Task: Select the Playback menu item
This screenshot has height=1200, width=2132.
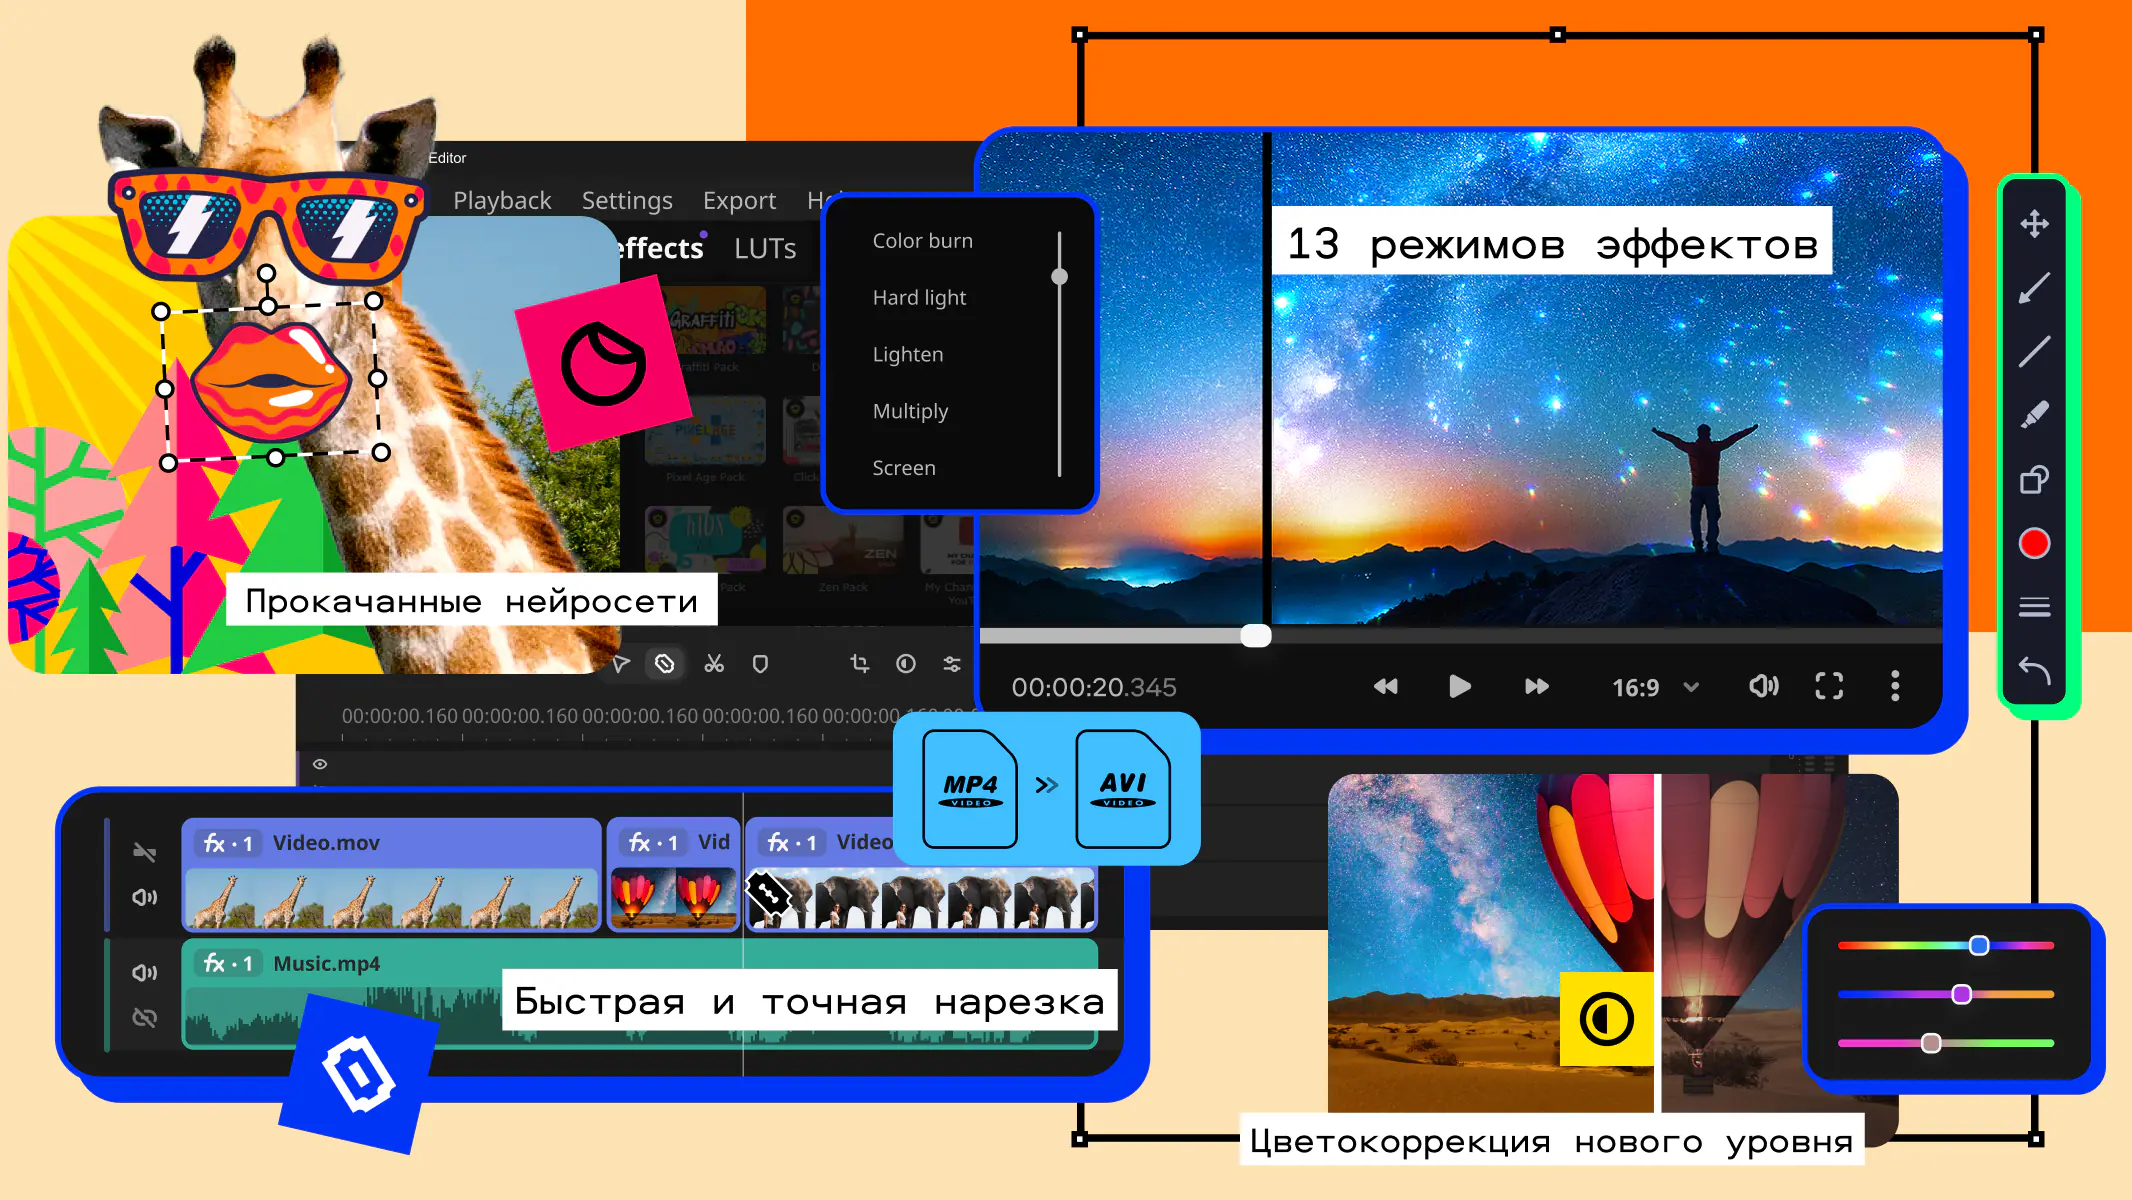Action: (x=502, y=199)
